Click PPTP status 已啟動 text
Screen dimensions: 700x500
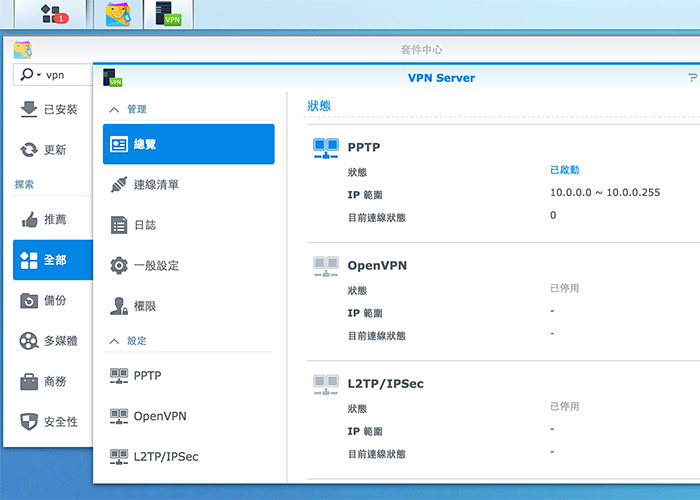click(564, 170)
